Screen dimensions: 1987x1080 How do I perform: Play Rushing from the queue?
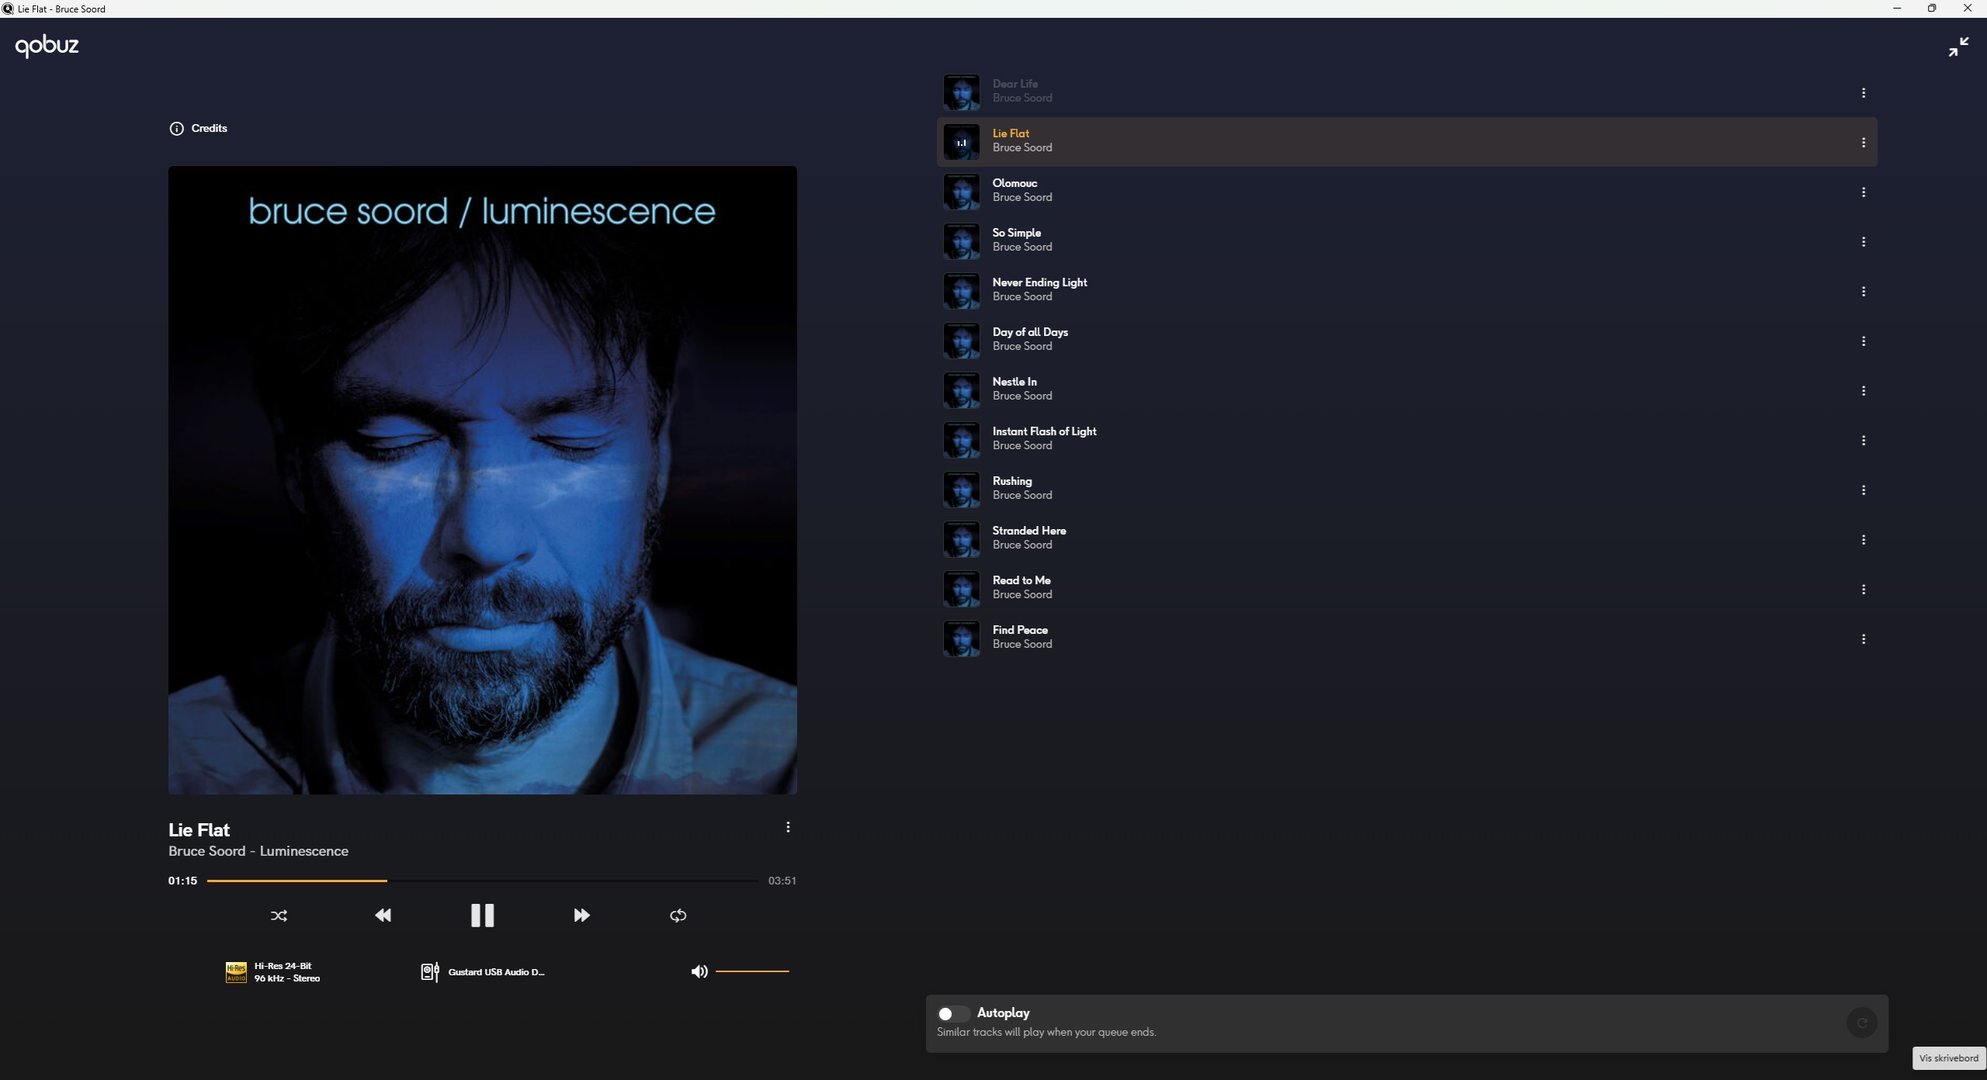[x=1407, y=489]
